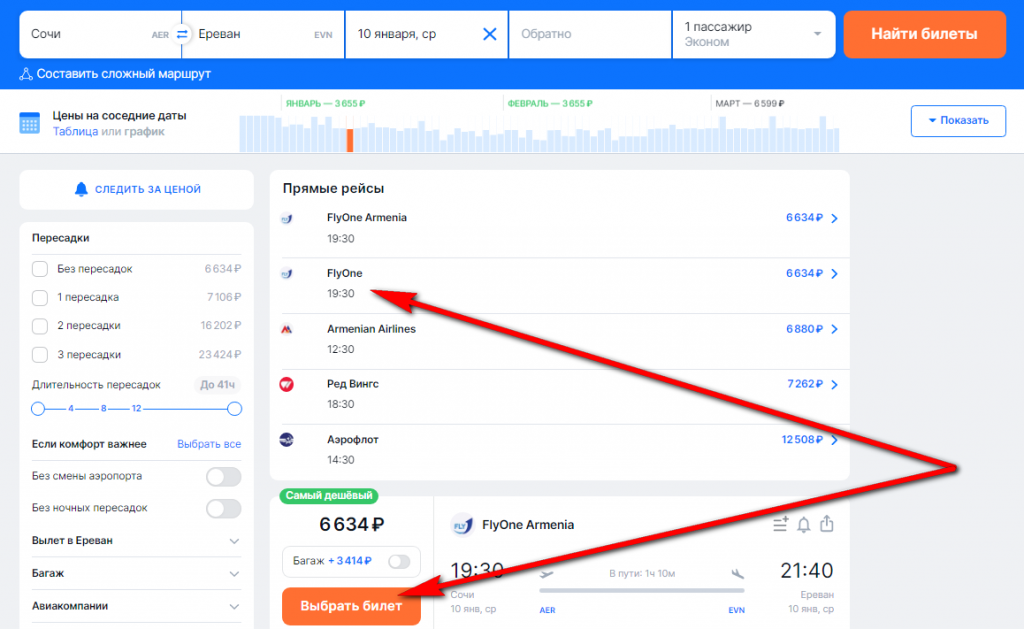Select Ред Вингс 18:30 flight row
This screenshot has width=1024, height=629.
coord(560,395)
